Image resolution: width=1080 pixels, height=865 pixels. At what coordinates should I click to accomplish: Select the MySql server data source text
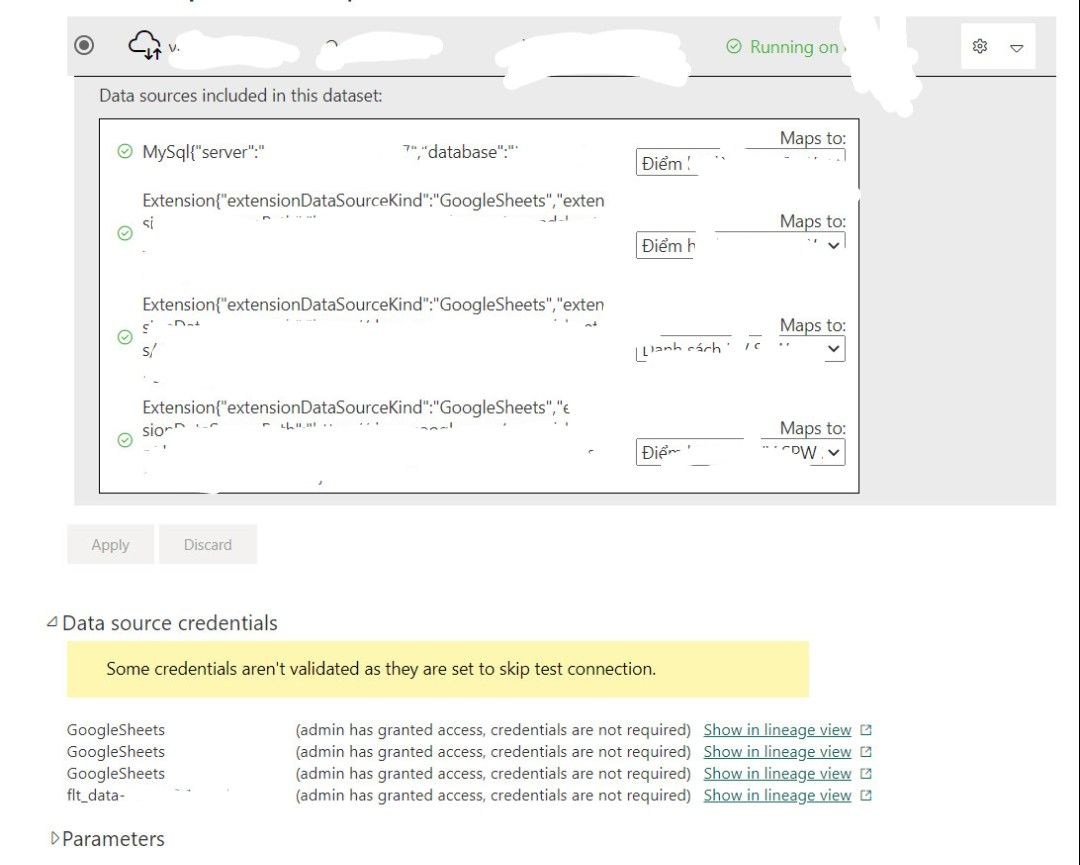(x=330, y=152)
